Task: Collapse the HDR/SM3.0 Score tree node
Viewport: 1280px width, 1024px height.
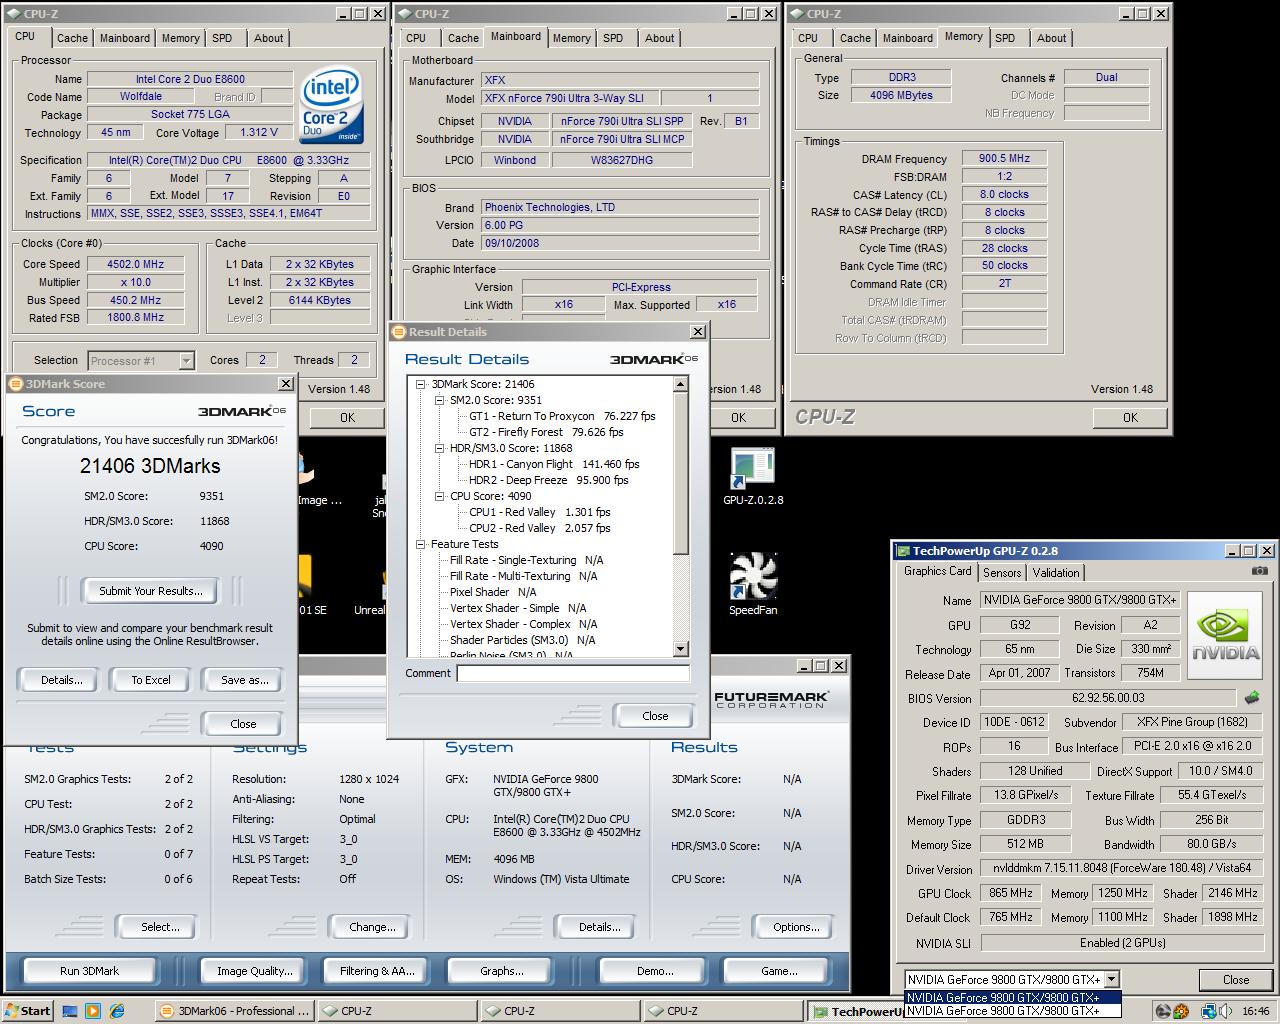Action: point(440,448)
